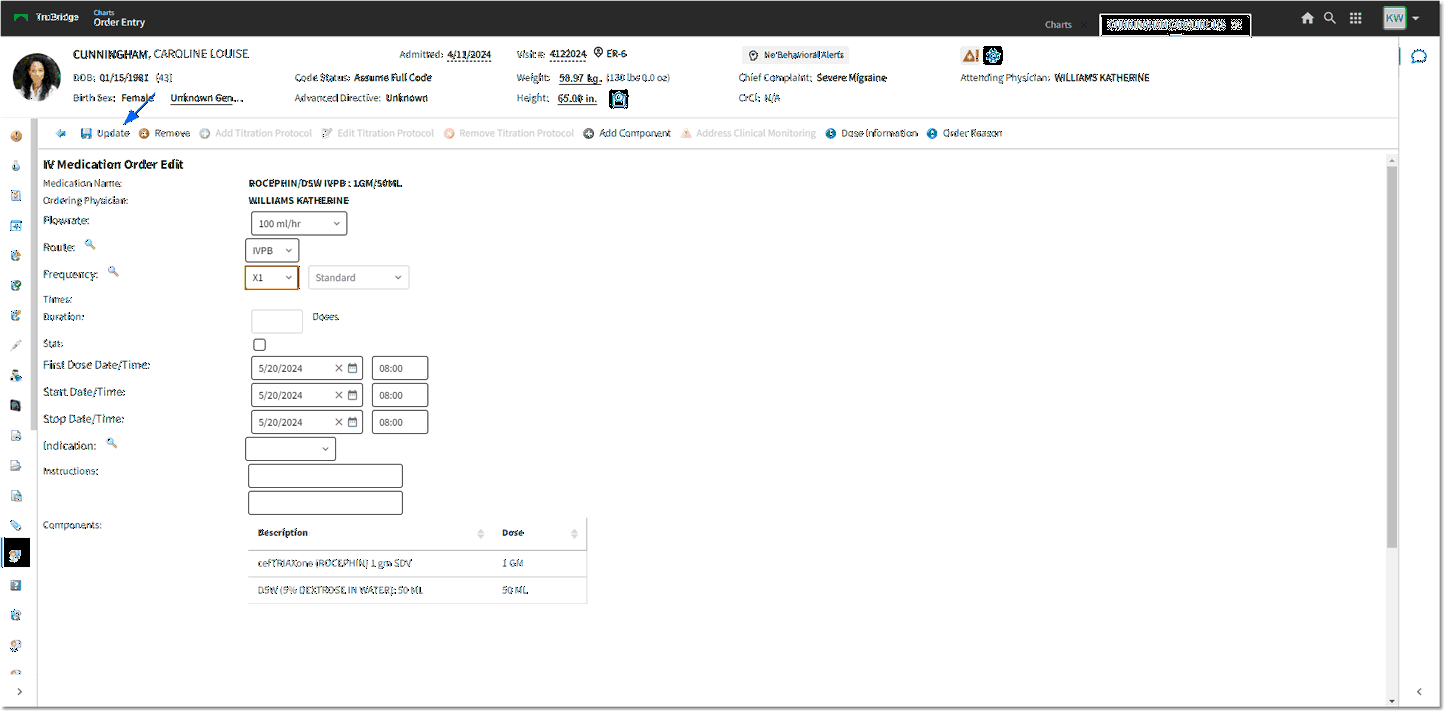
Task: Open the Standard frequency type dropdown
Action: pyautogui.click(x=358, y=277)
